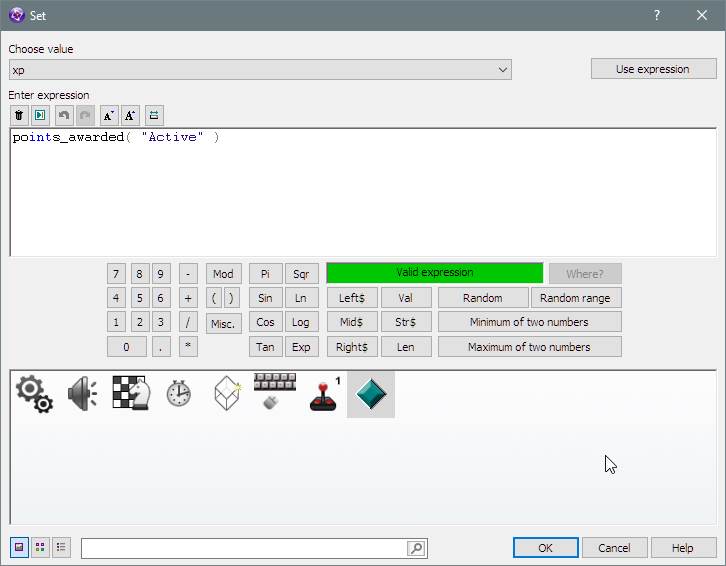Click the greyed redo arrow icon
This screenshot has height=566, width=726.
tap(85, 115)
